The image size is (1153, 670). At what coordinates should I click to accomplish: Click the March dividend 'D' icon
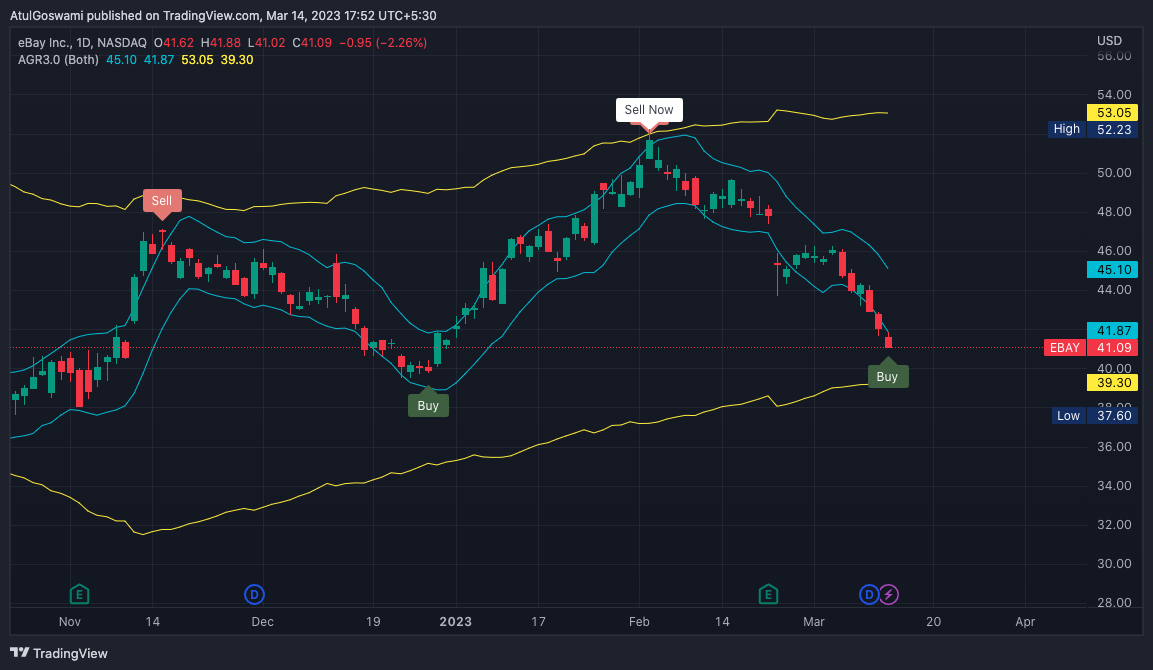point(869,594)
